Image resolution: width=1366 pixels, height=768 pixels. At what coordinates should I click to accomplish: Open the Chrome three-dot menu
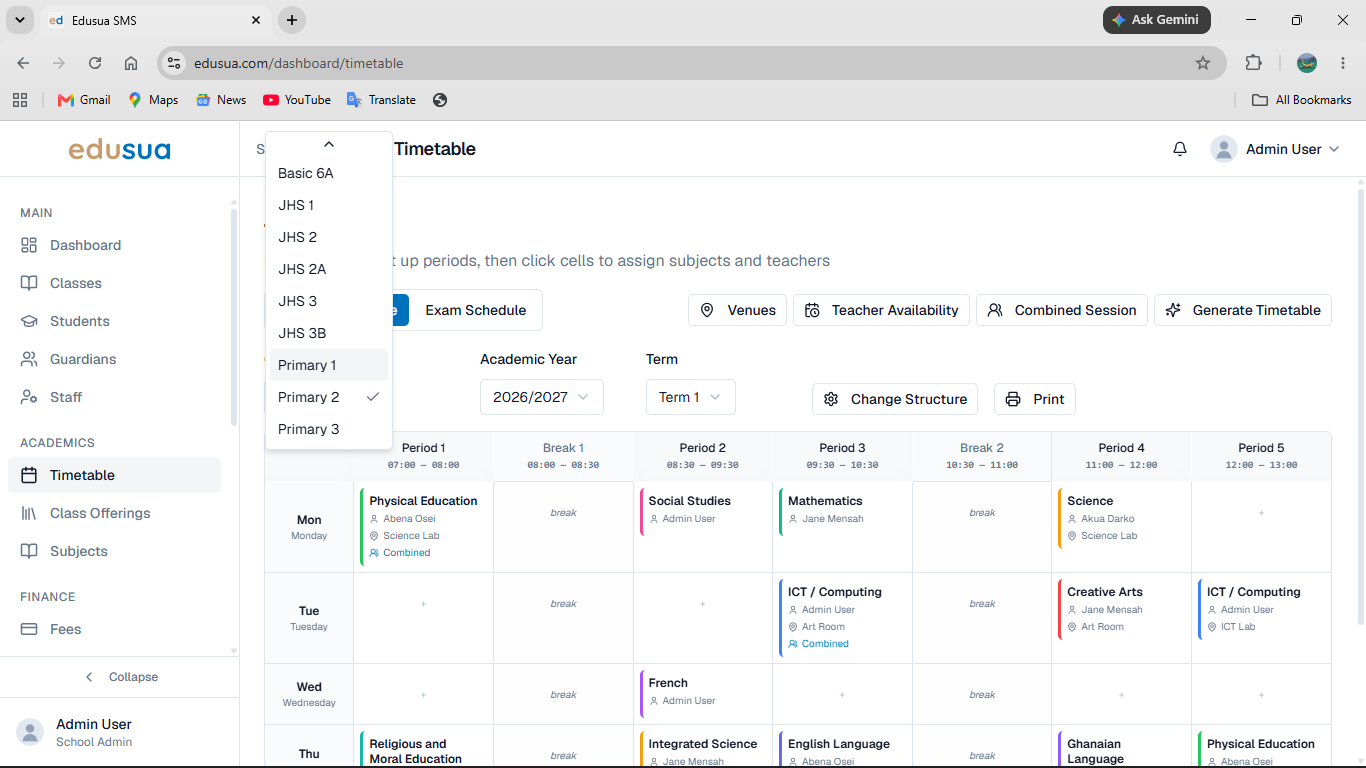pos(1341,63)
